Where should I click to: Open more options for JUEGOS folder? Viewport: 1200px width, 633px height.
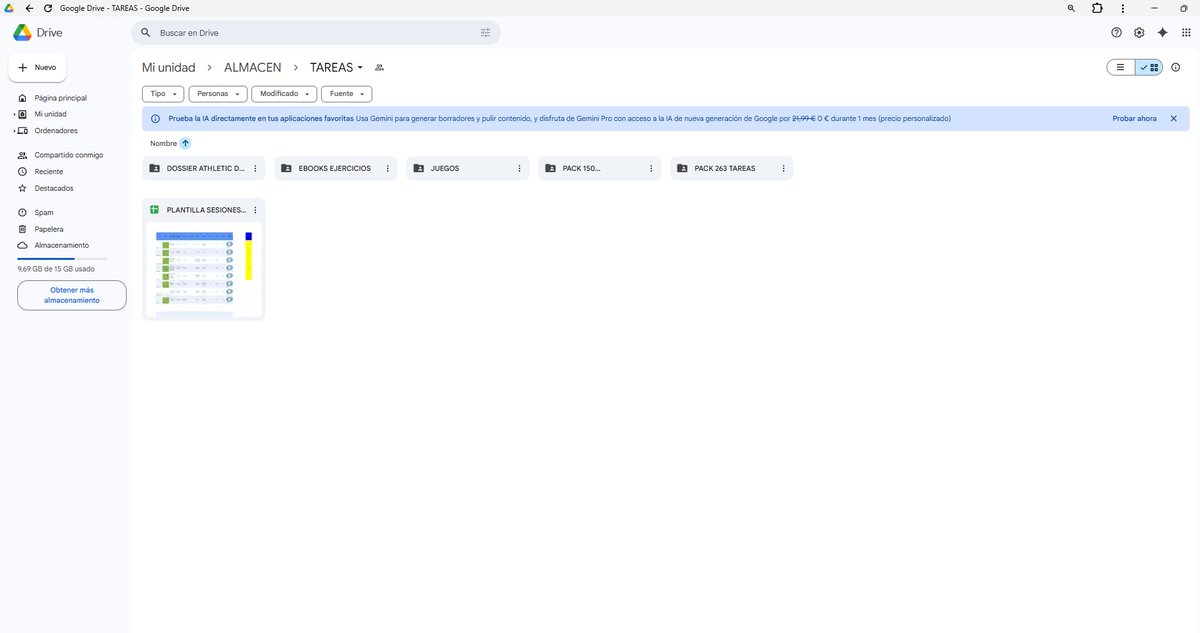(519, 169)
